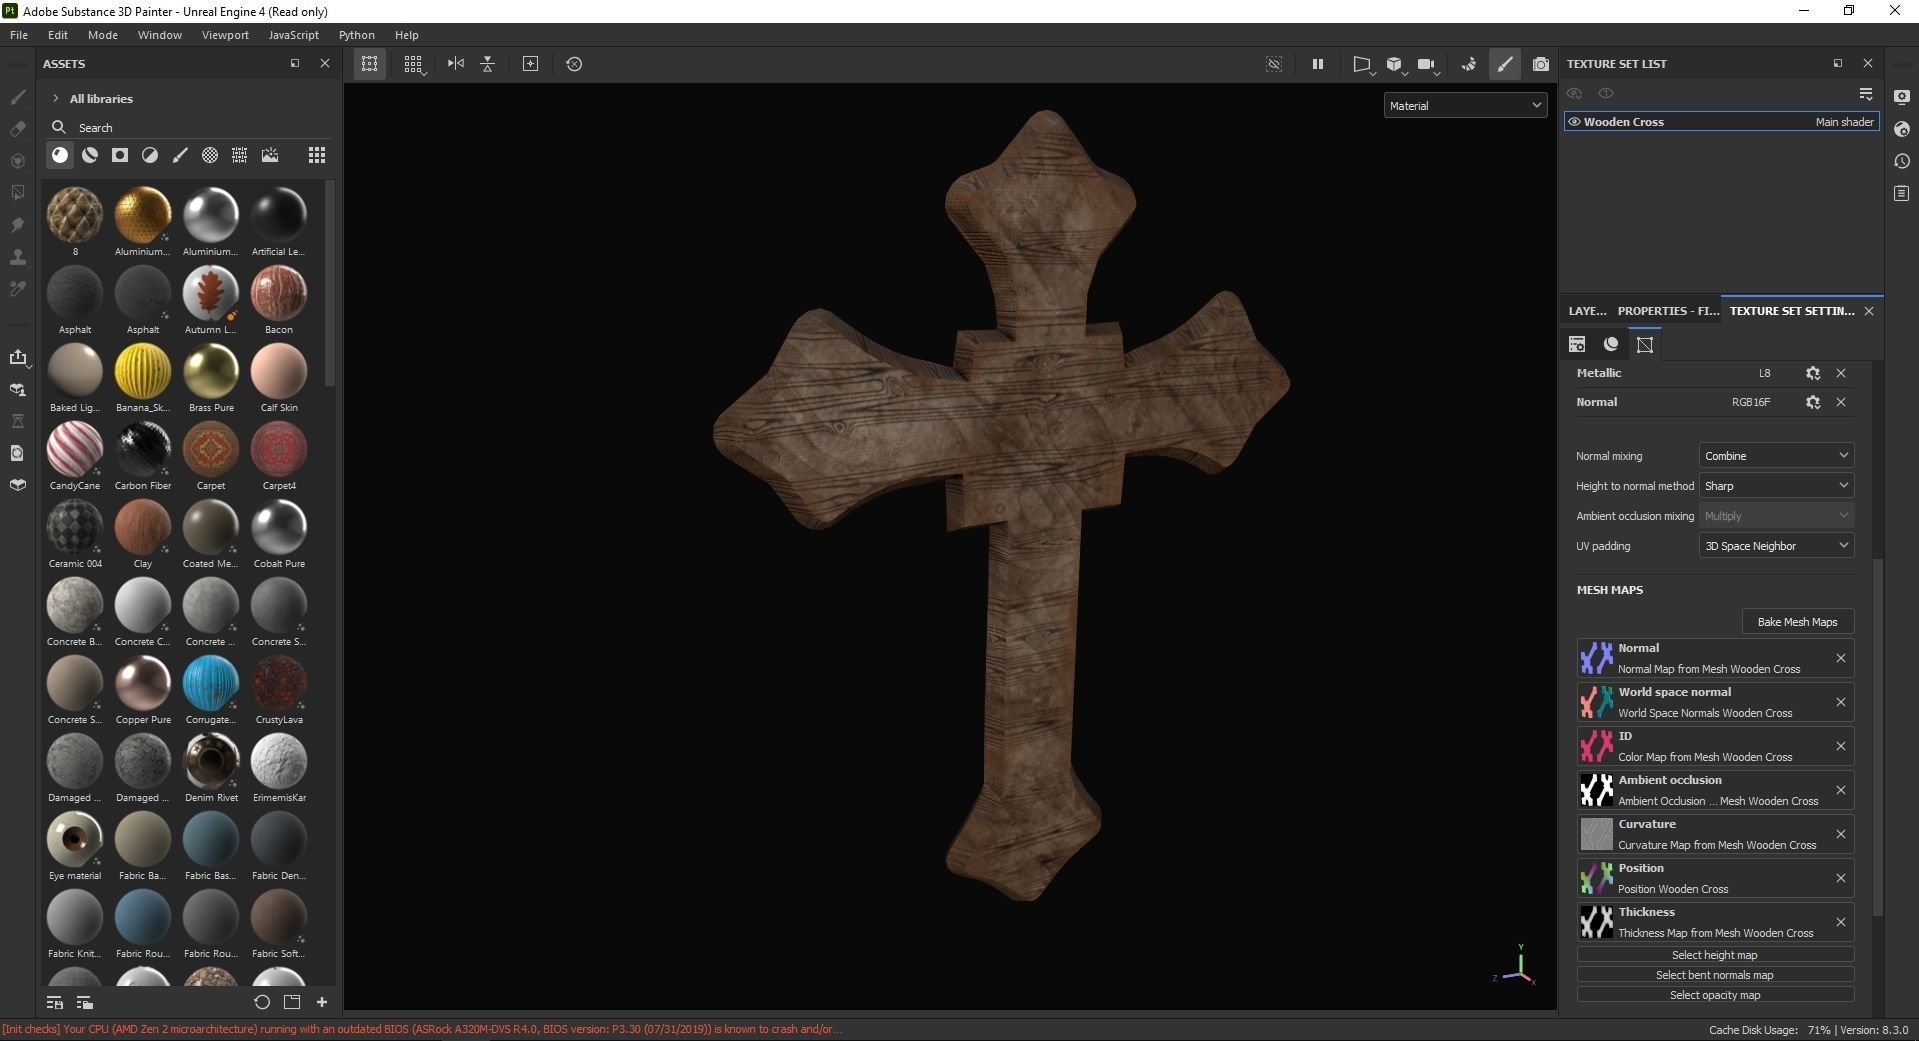This screenshot has width=1919, height=1041.
Task: Select the Paint brush tool
Action: coord(18,97)
